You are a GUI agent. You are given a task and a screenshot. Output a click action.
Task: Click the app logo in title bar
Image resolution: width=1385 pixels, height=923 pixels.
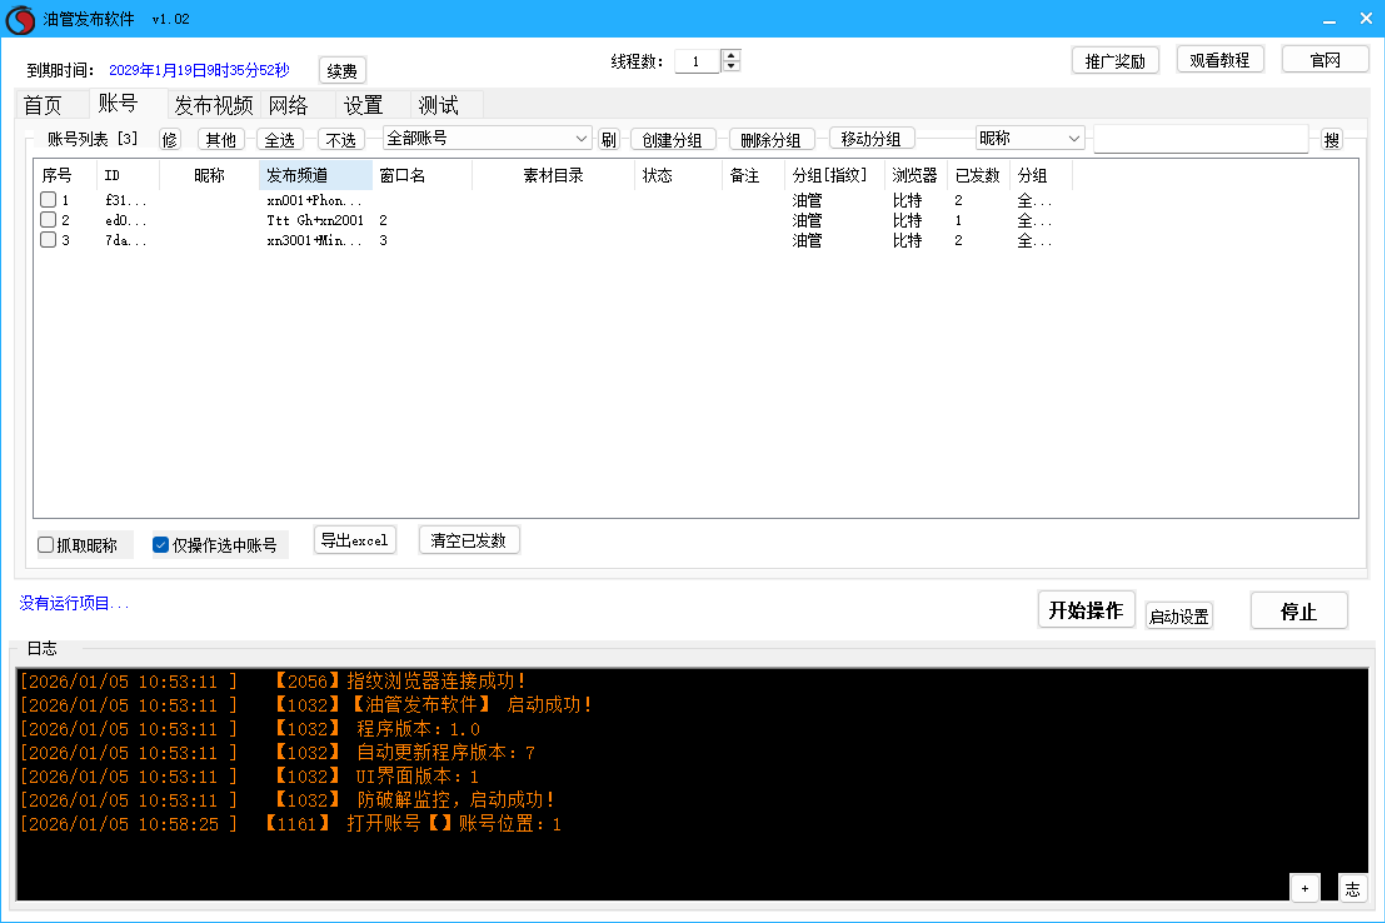click(x=20, y=19)
